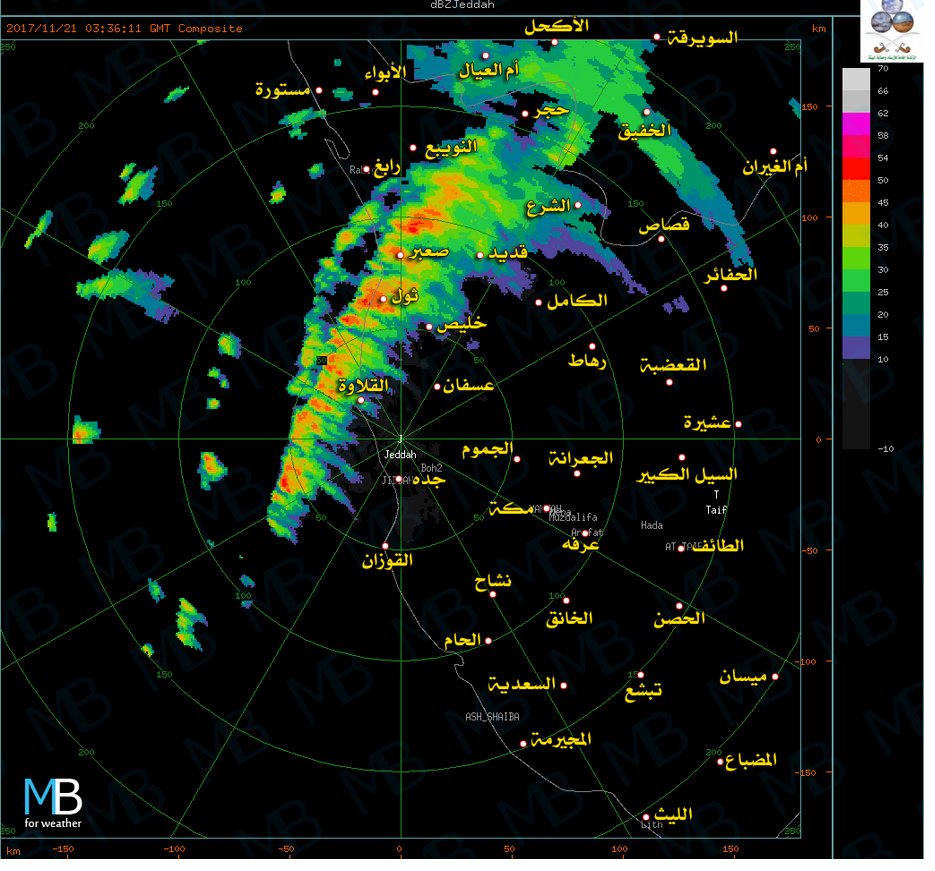Click the 'dBZJeddah' title text
This screenshot has width=935, height=871.
(x=462, y=5)
